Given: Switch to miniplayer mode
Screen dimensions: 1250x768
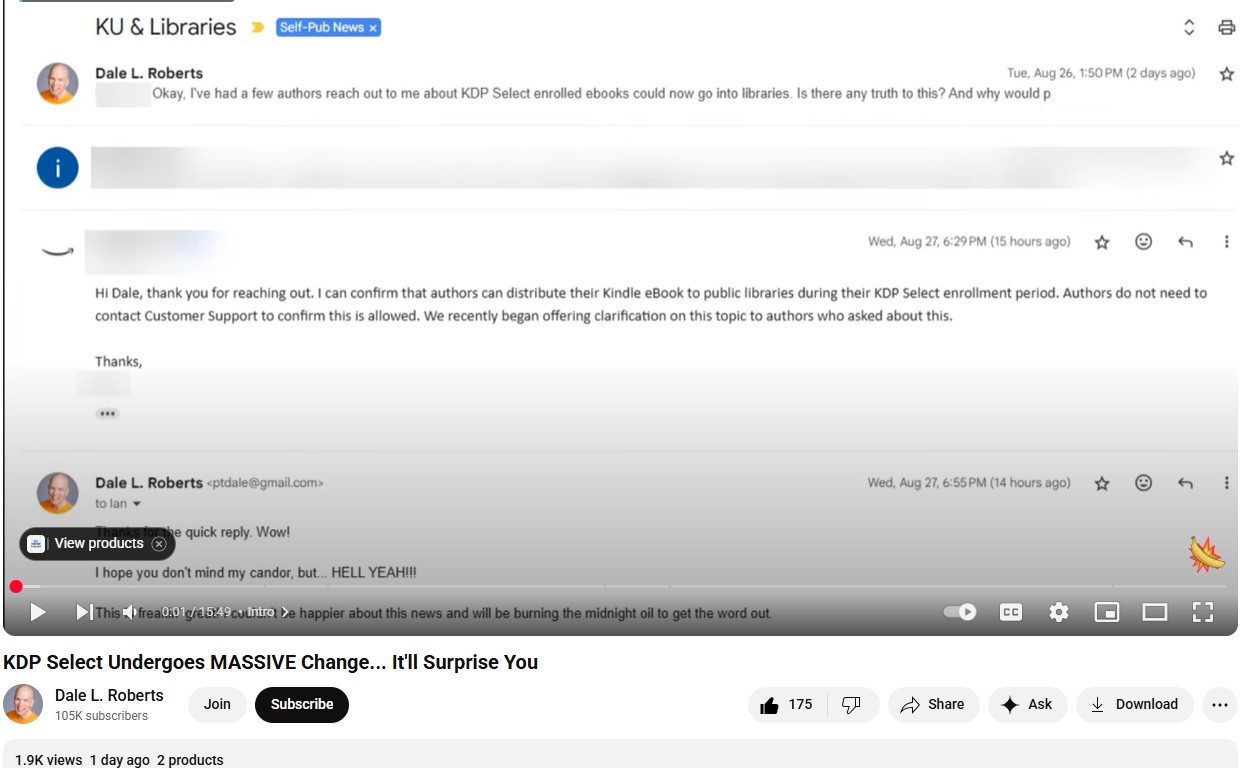Looking at the screenshot, I should 1107,612.
